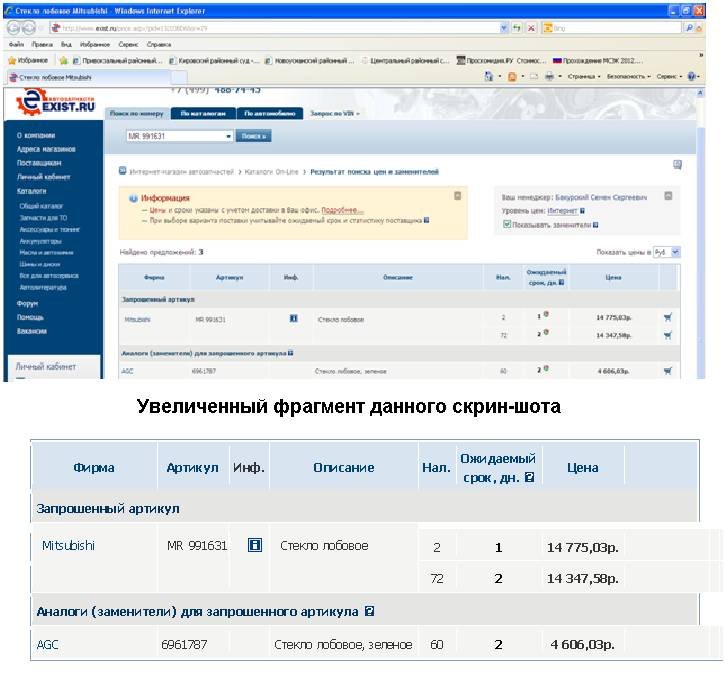724x694 pixels.
Task: Open the Вакансии sidebar link
Action: (x=31, y=331)
